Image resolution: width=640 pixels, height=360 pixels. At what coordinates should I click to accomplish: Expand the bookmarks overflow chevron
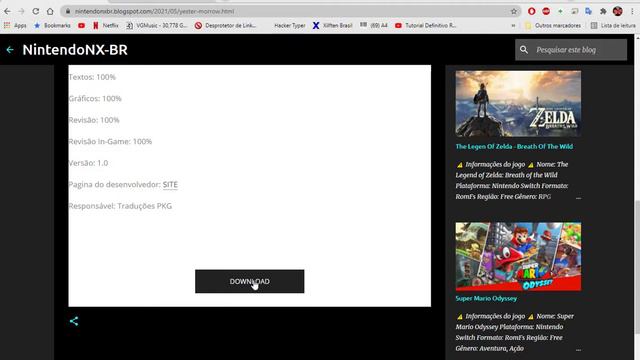click(513, 25)
